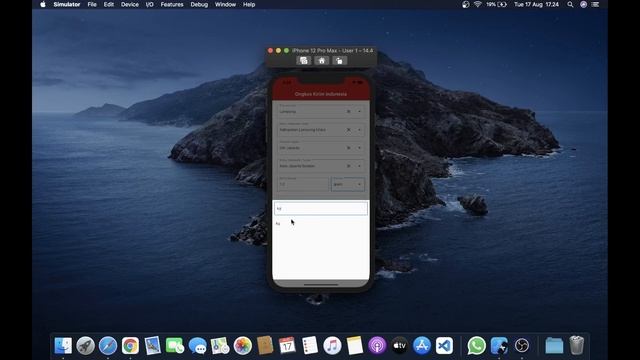Click the Simulator window title text

tap(332, 51)
